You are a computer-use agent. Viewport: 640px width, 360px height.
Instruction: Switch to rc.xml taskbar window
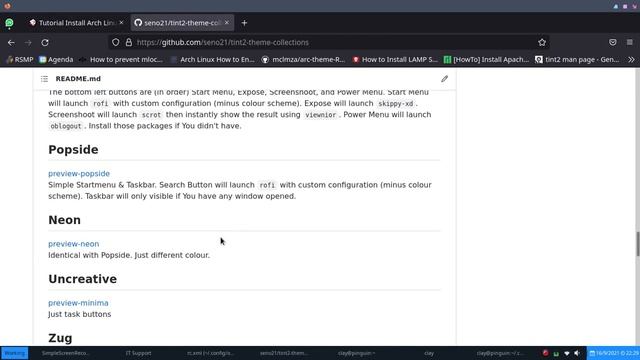[x=210, y=353]
